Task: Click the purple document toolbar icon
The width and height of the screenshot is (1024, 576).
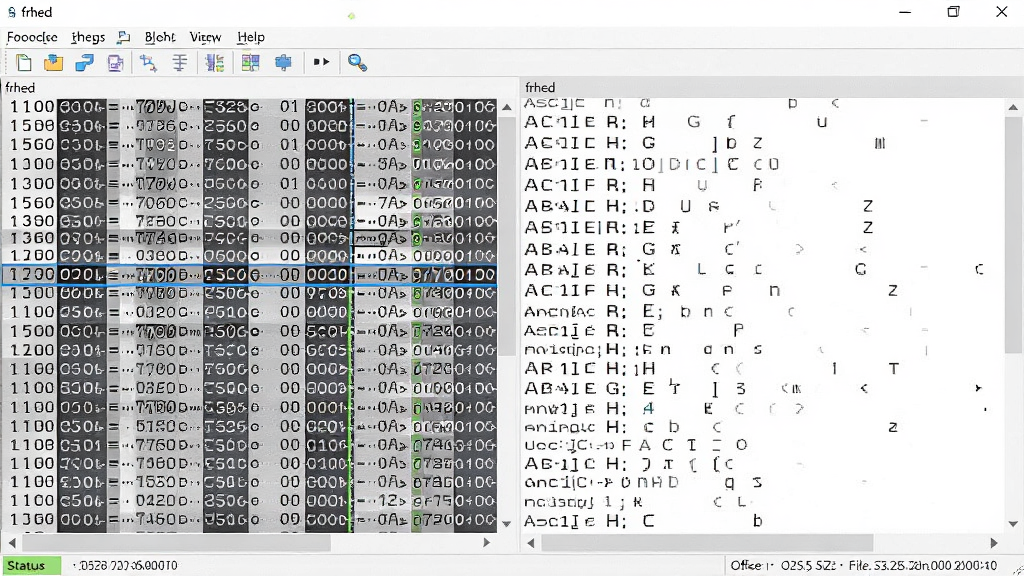Action: coord(116,63)
